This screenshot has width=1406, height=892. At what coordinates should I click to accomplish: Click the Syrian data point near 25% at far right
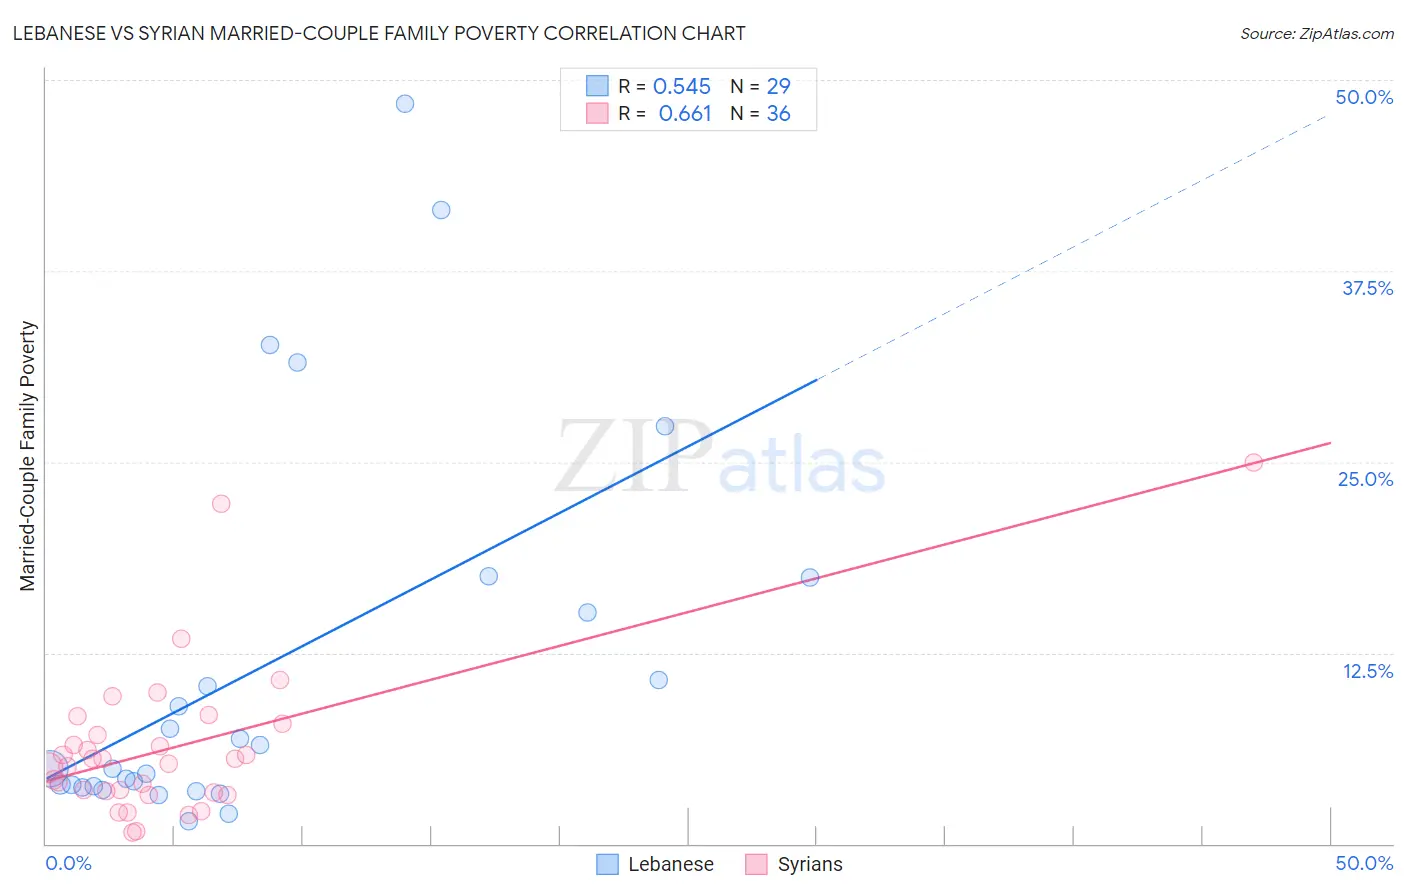pos(1253,462)
